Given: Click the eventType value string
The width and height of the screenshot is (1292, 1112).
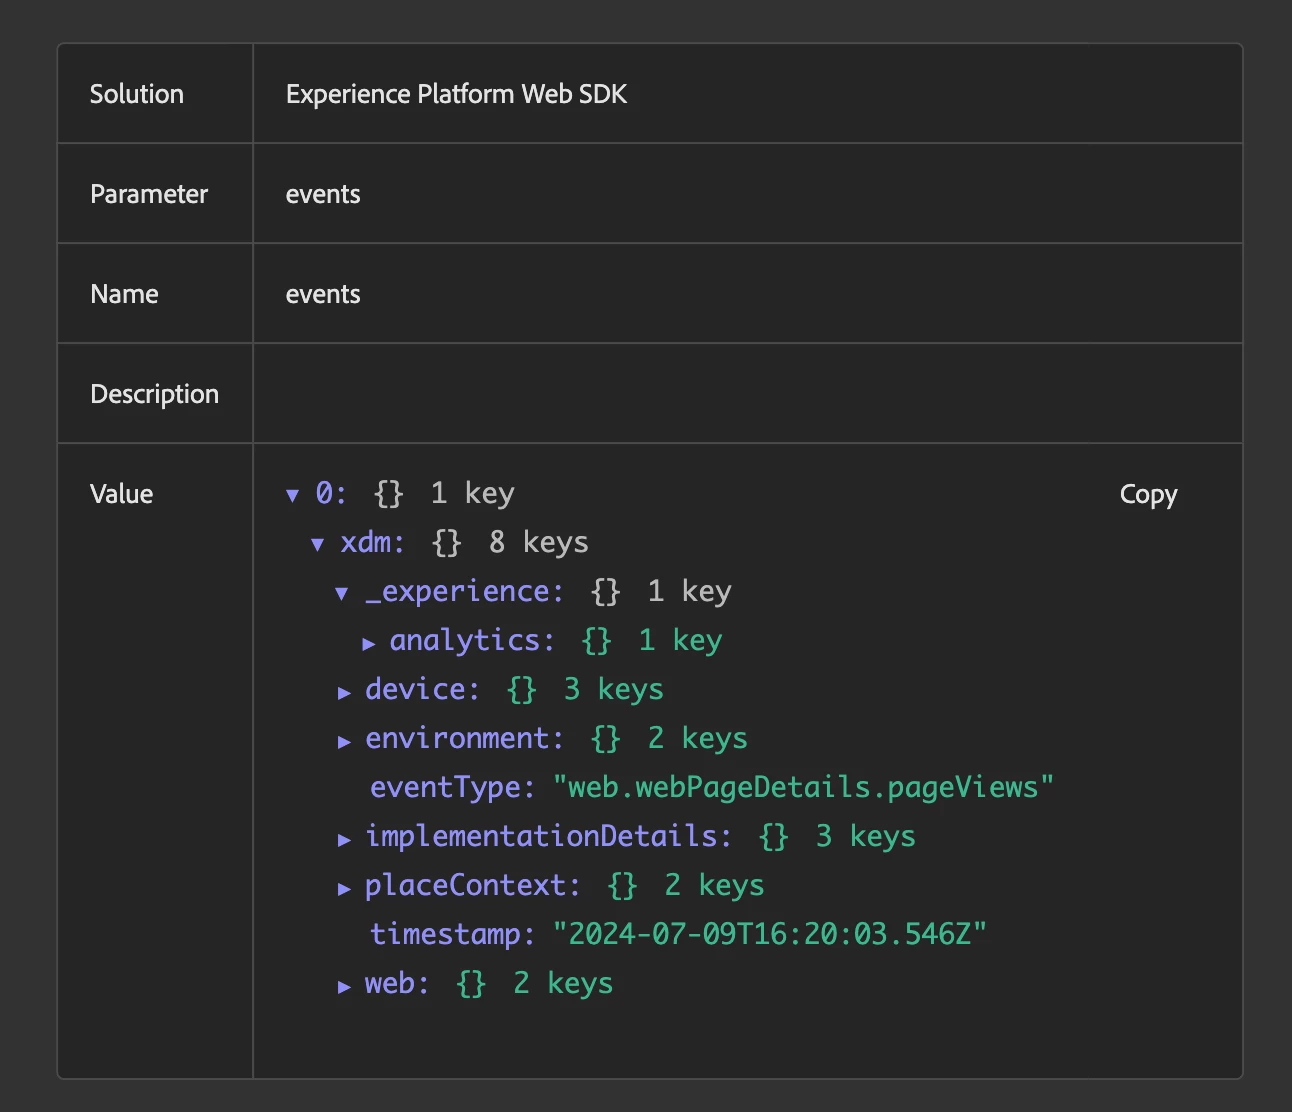Looking at the screenshot, I should pyautogui.click(x=803, y=787).
